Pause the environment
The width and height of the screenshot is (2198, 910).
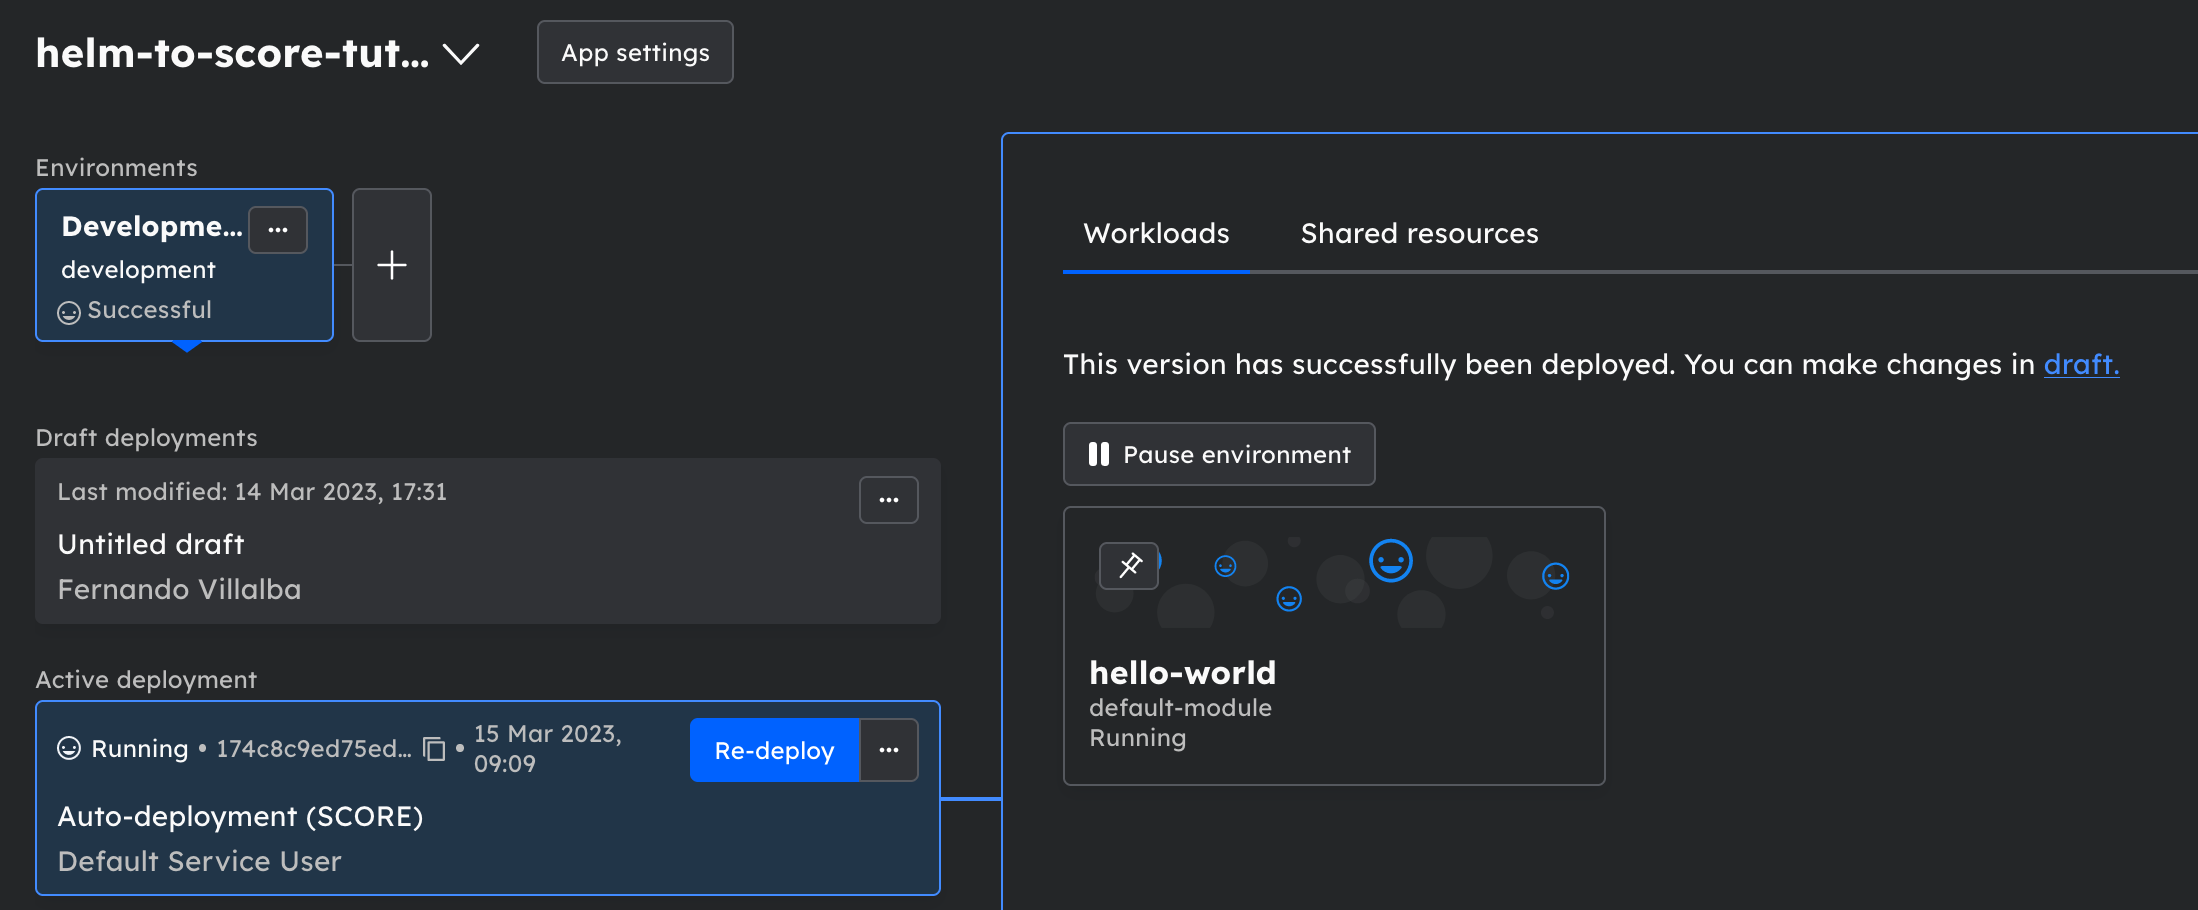[x=1219, y=454]
